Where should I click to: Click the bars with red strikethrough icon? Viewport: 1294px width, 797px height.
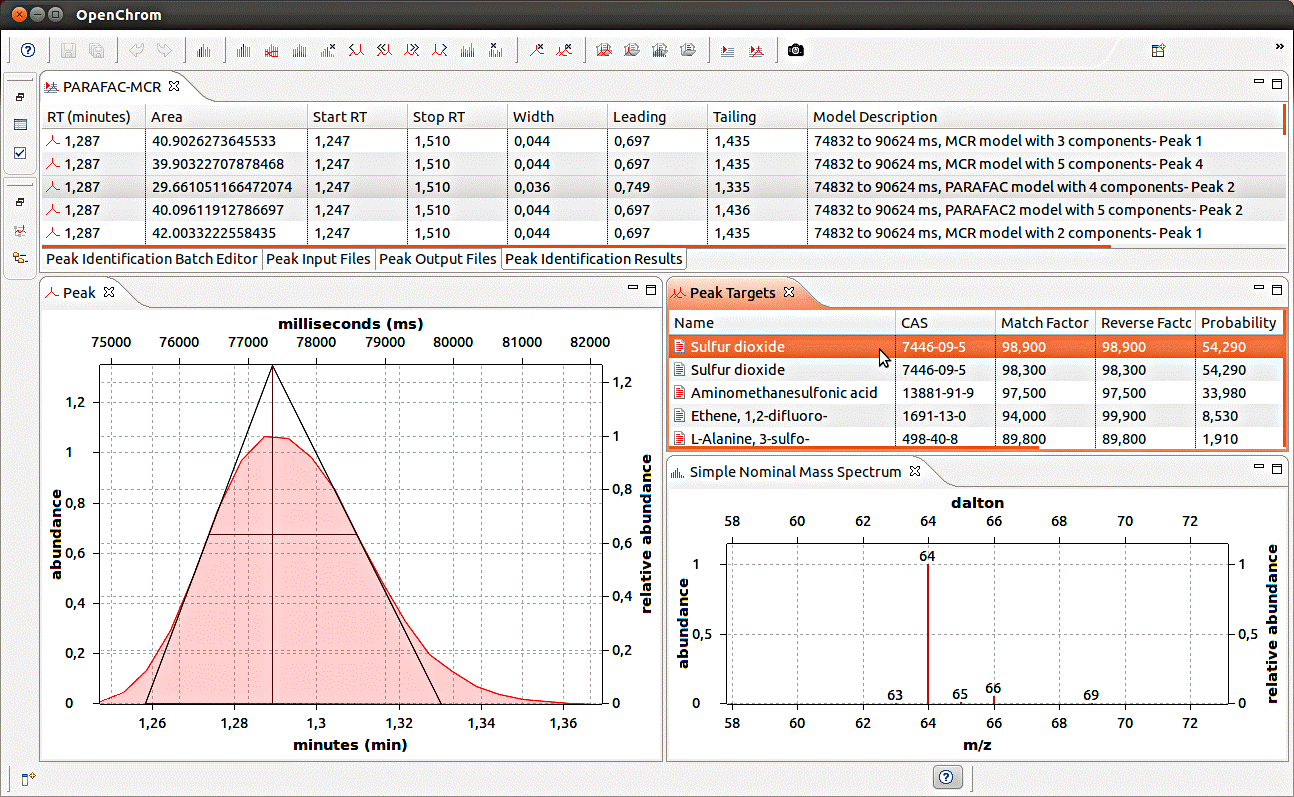click(x=271, y=50)
